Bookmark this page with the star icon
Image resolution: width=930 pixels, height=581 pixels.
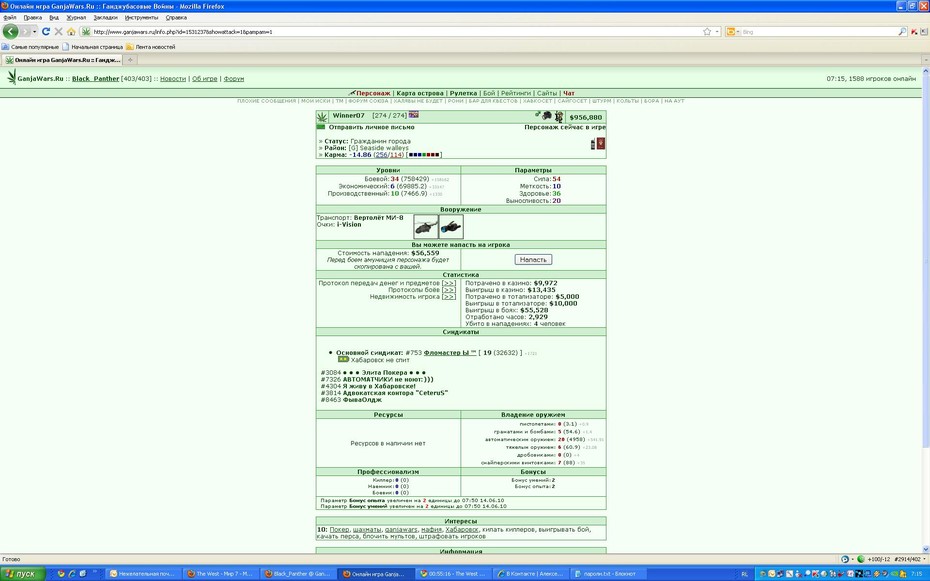click(707, 31)
